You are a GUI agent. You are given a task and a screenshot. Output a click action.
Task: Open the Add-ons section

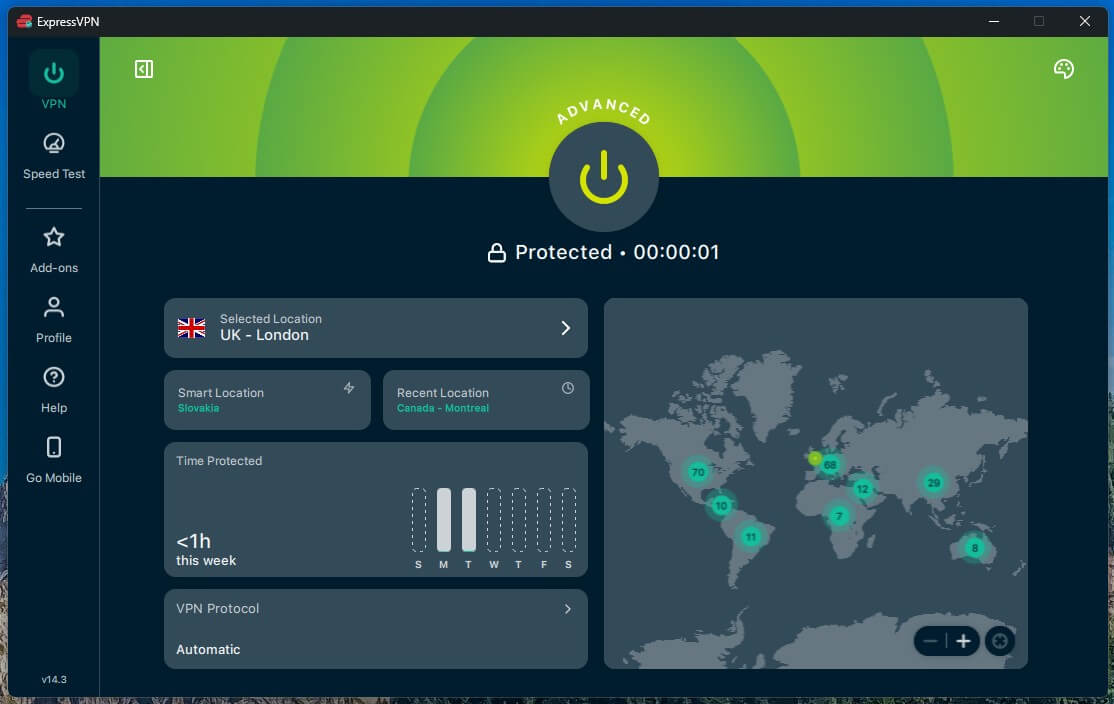coord(54,250)
